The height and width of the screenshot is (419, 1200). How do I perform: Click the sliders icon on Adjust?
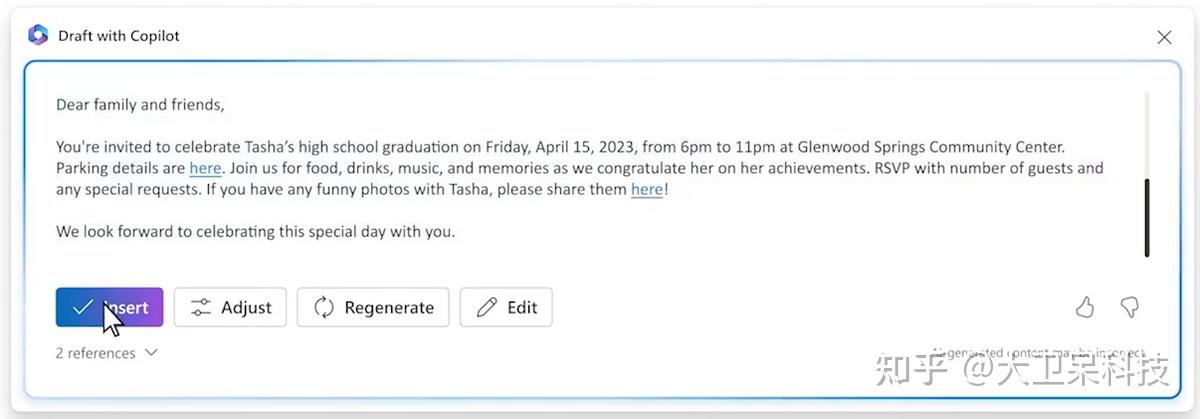click(x=201, y=307)
